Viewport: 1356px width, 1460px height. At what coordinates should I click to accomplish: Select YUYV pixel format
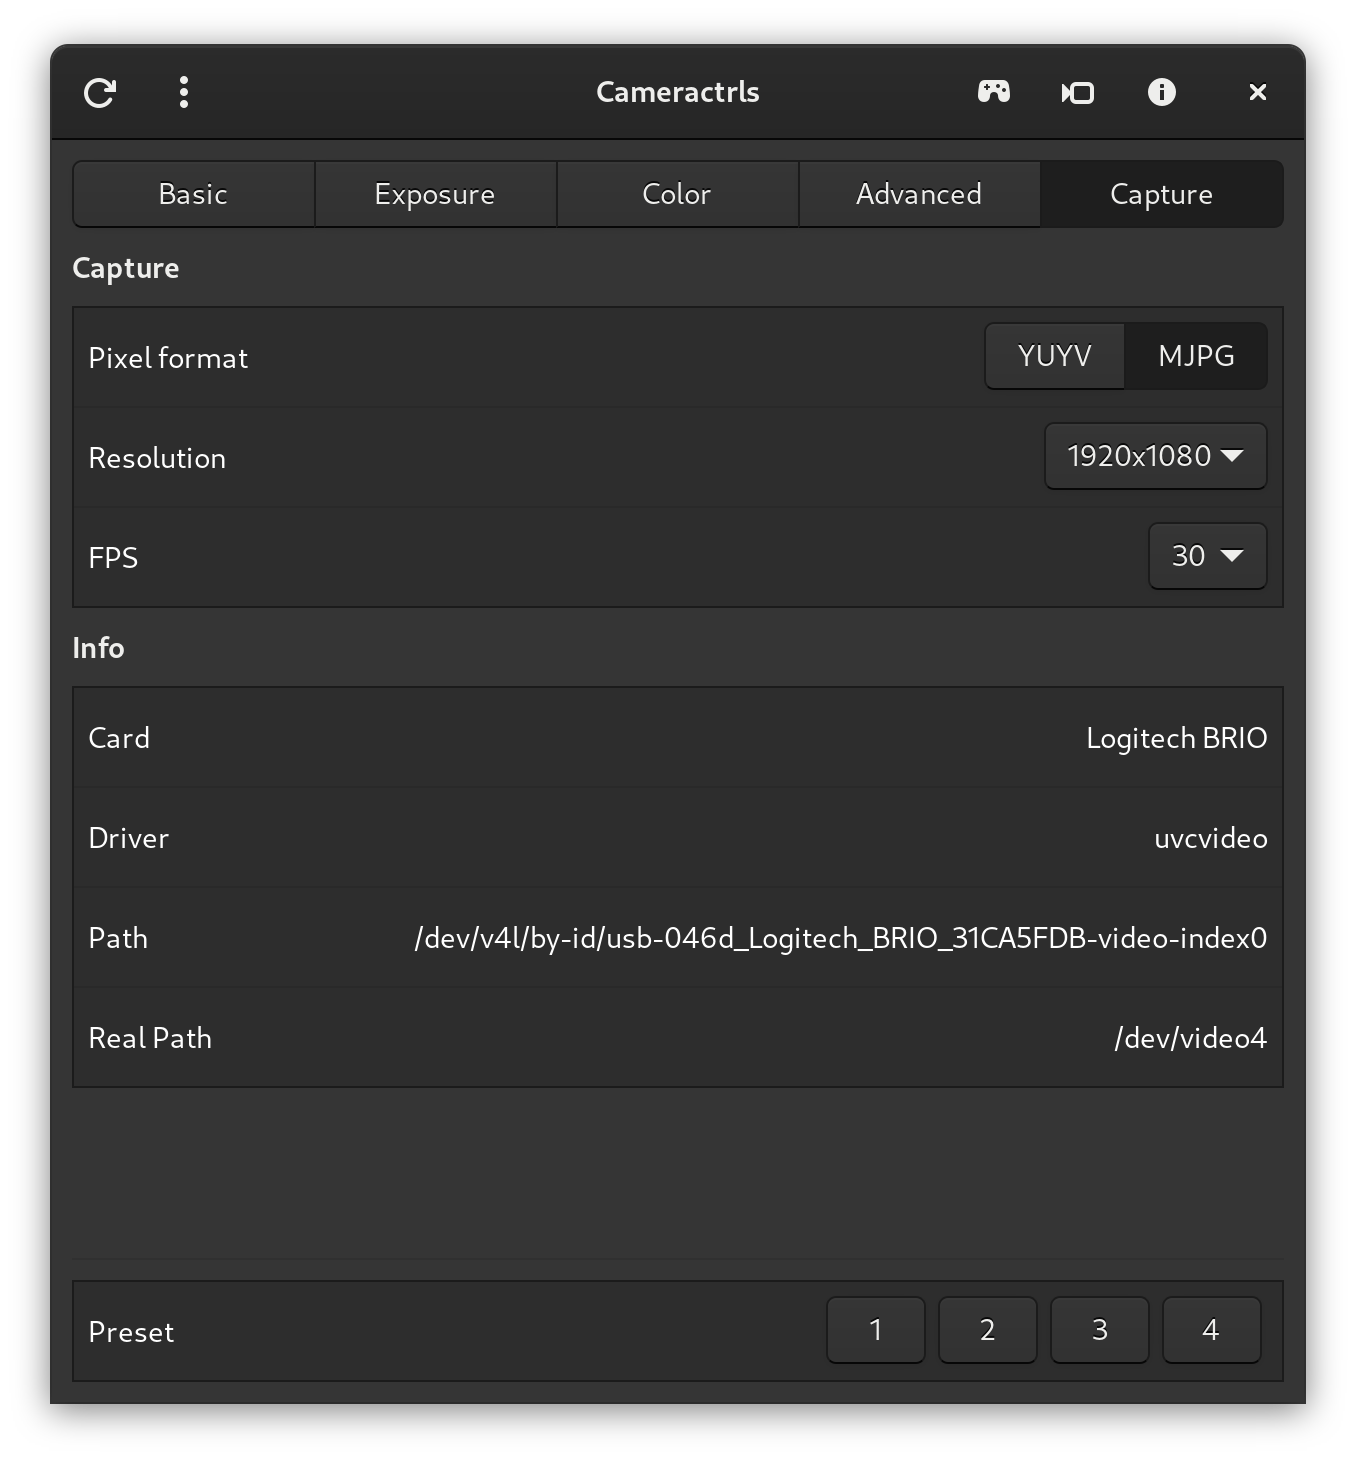coord(1054,356)
